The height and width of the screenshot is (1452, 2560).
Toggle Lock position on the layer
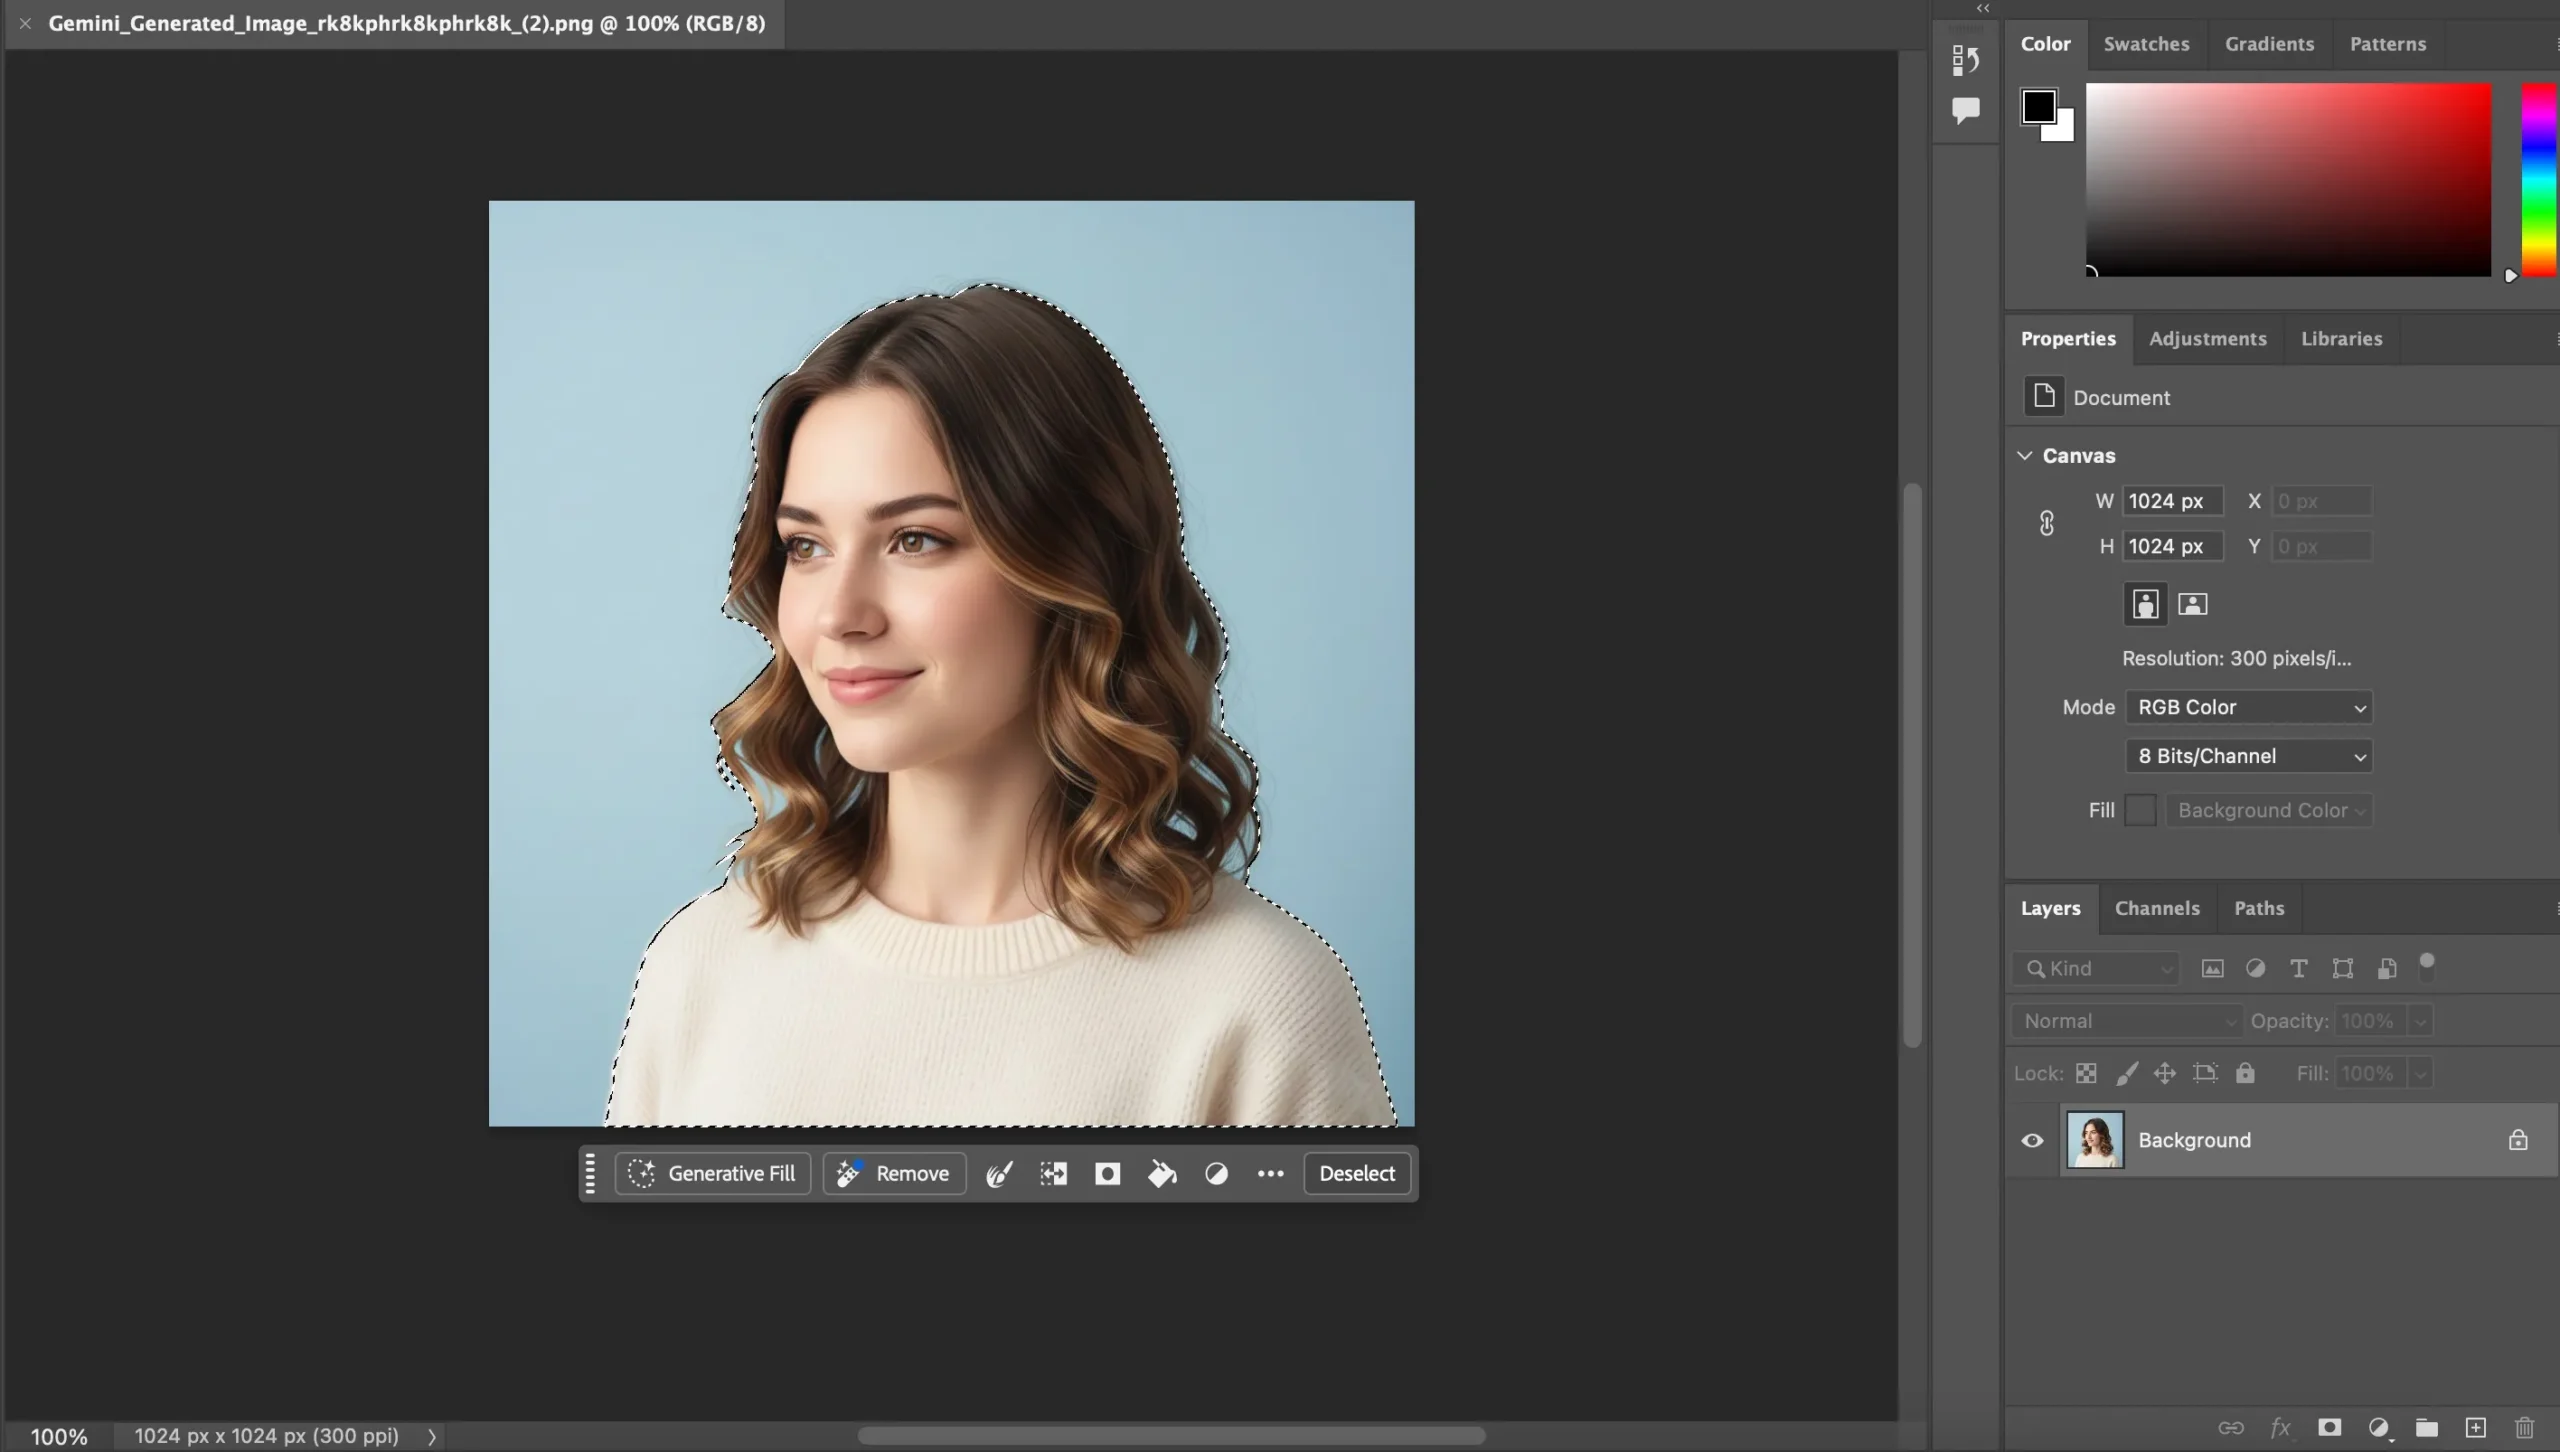pos(2166,1072)
